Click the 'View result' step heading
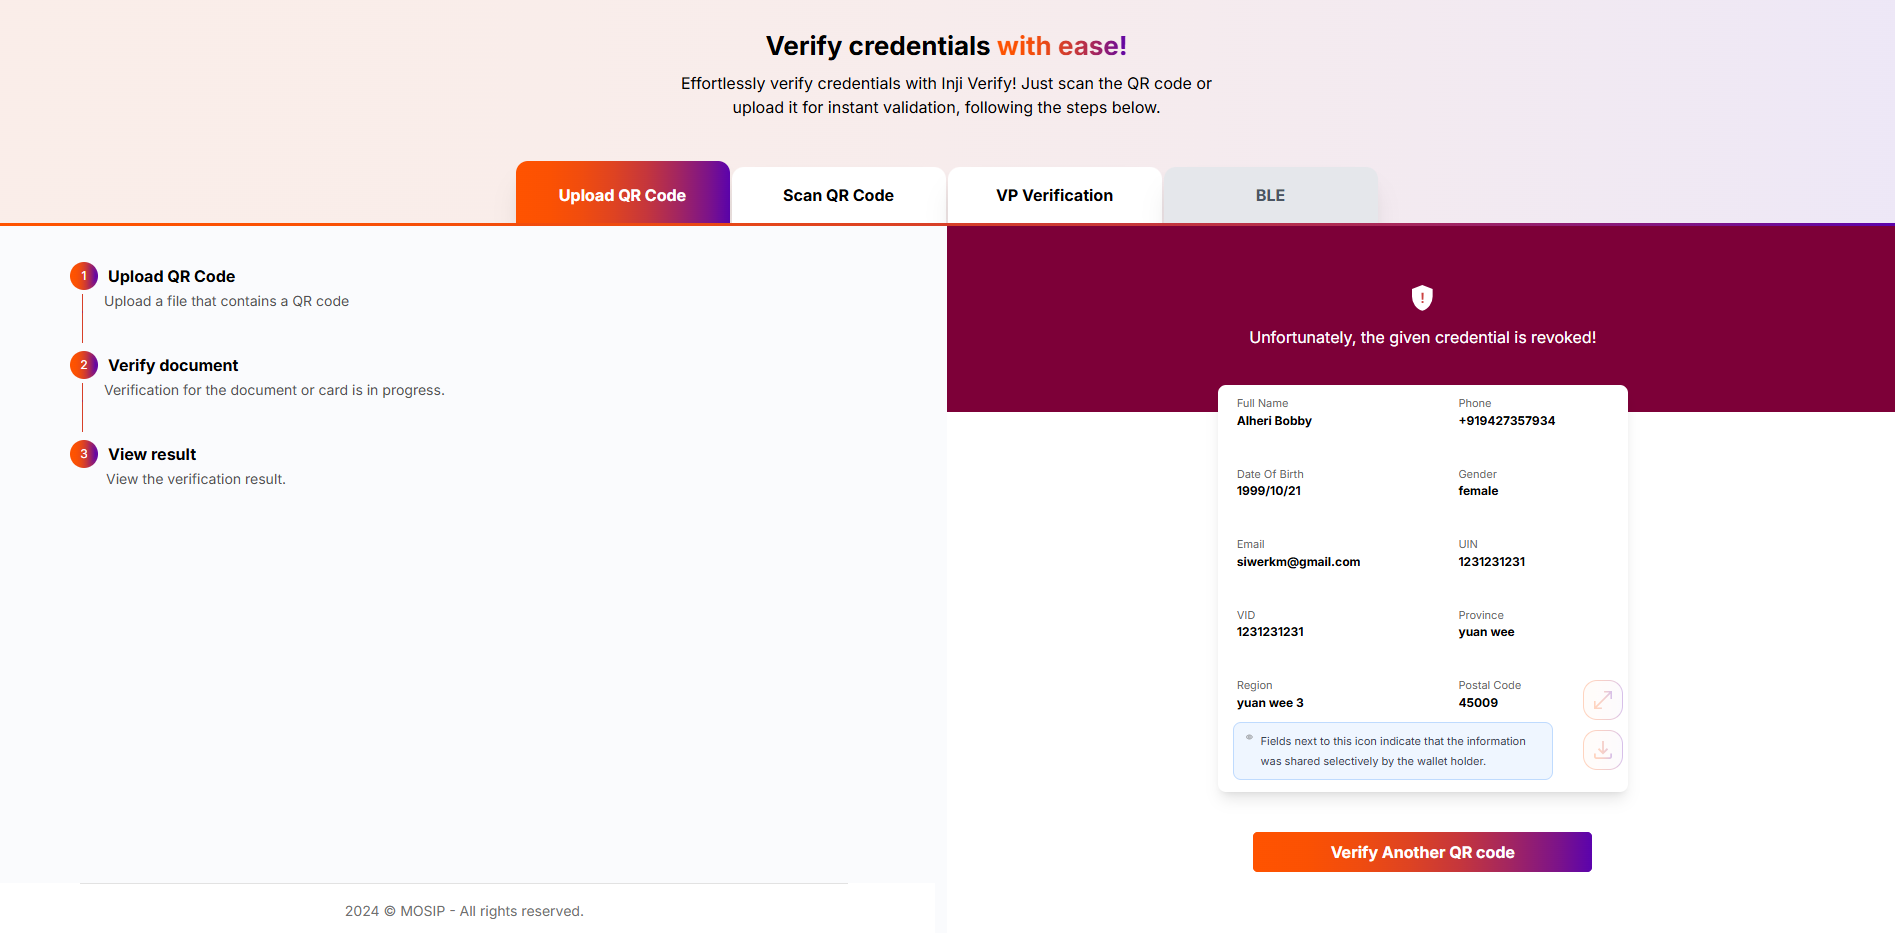1895x933 pixels. click(152, 454)
